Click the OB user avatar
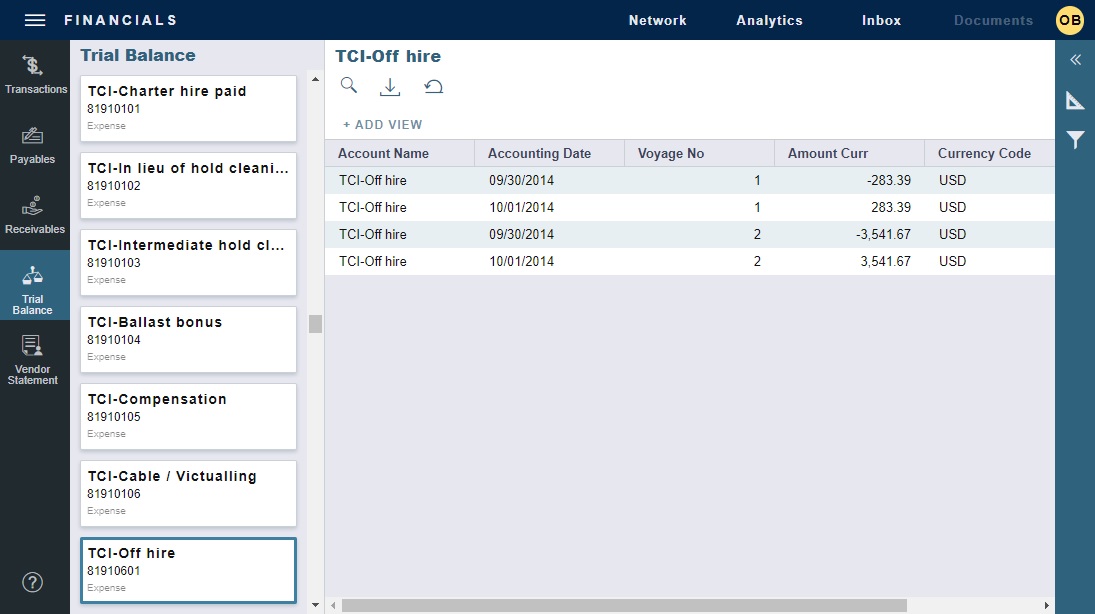This screenshot has height=614, width=1095. tap(1069, 19)
